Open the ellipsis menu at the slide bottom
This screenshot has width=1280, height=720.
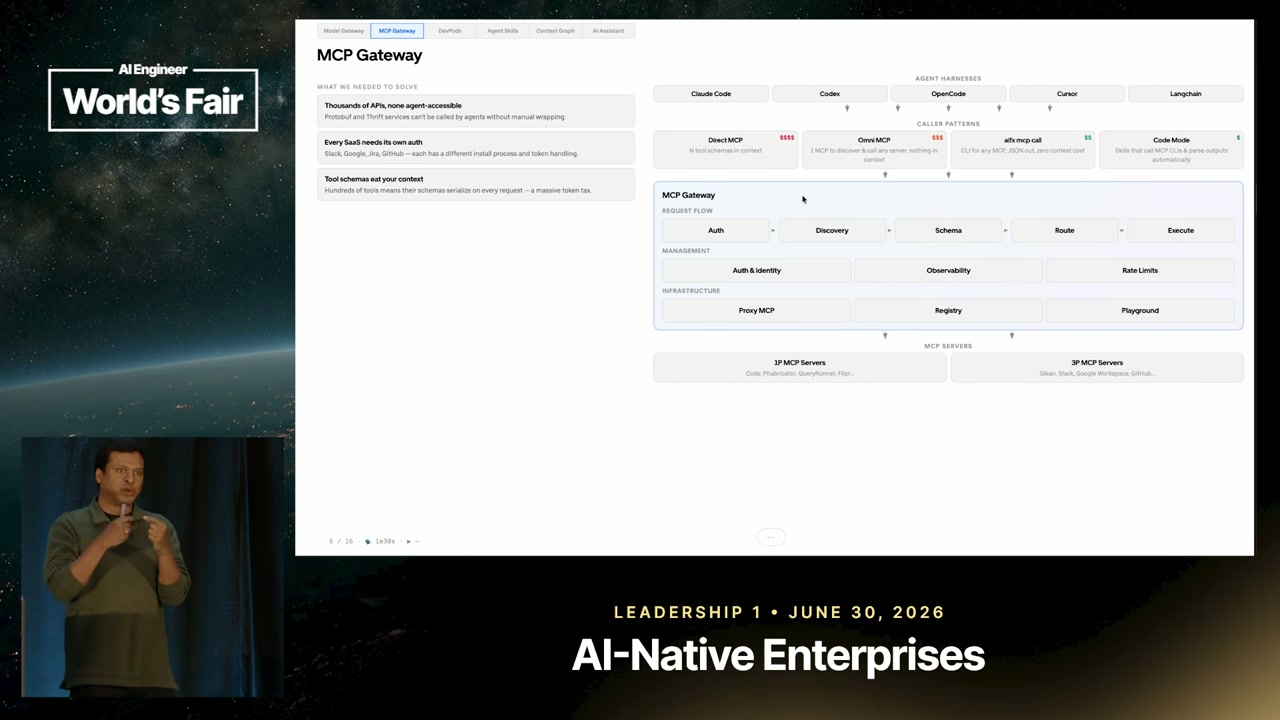coord(770,537)
